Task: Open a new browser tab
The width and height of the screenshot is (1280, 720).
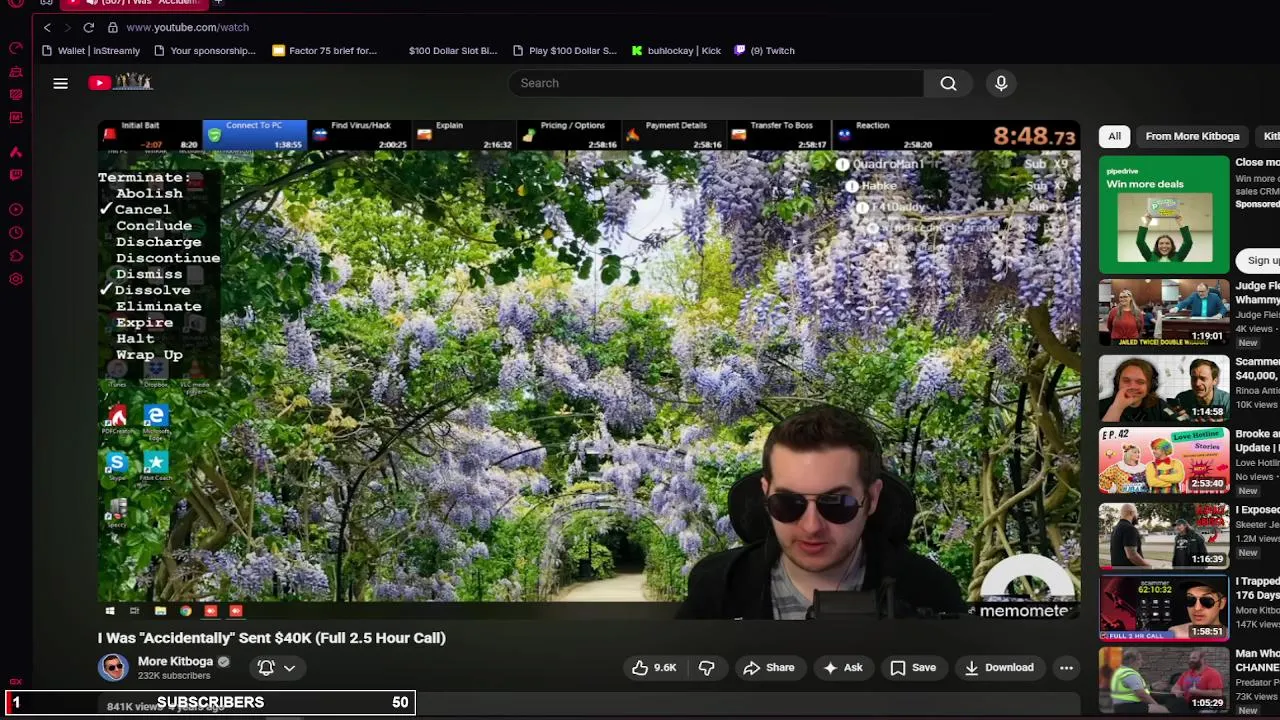Action: 218,4
